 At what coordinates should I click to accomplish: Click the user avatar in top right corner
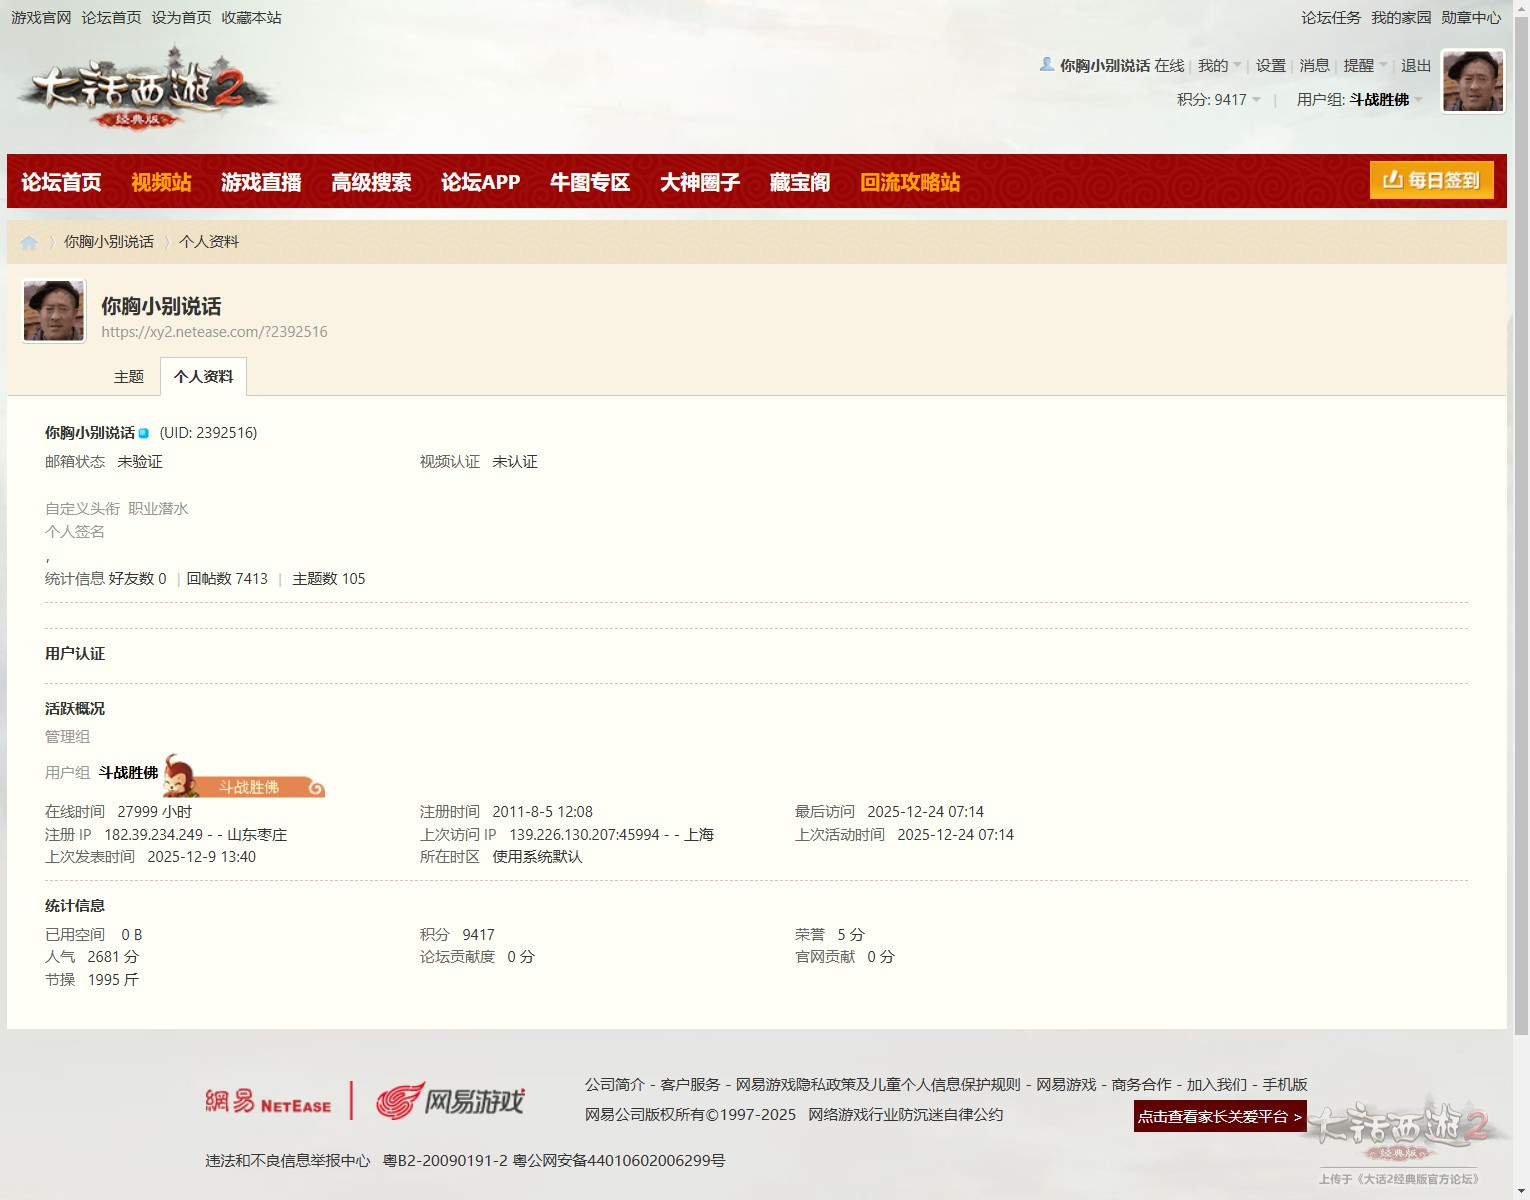click(x=1472, y=82)
